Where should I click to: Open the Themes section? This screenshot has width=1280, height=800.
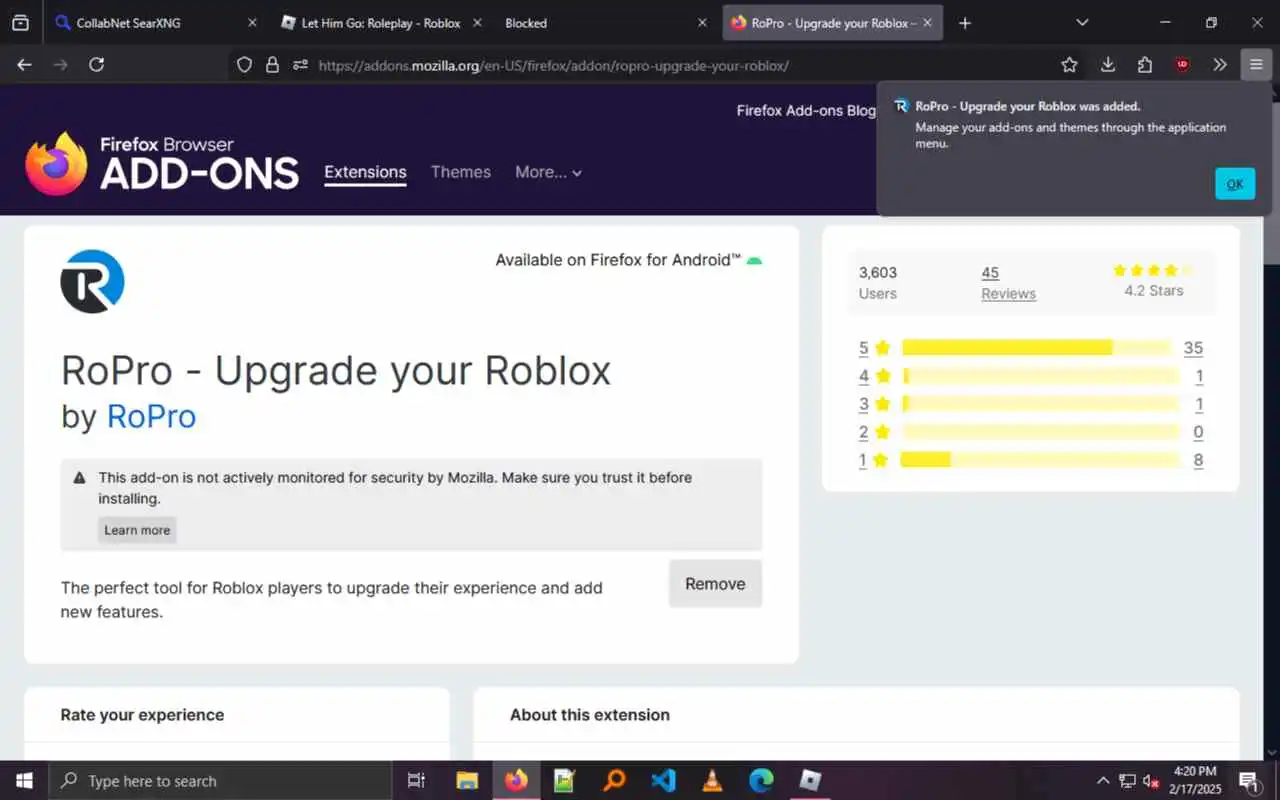461,172
